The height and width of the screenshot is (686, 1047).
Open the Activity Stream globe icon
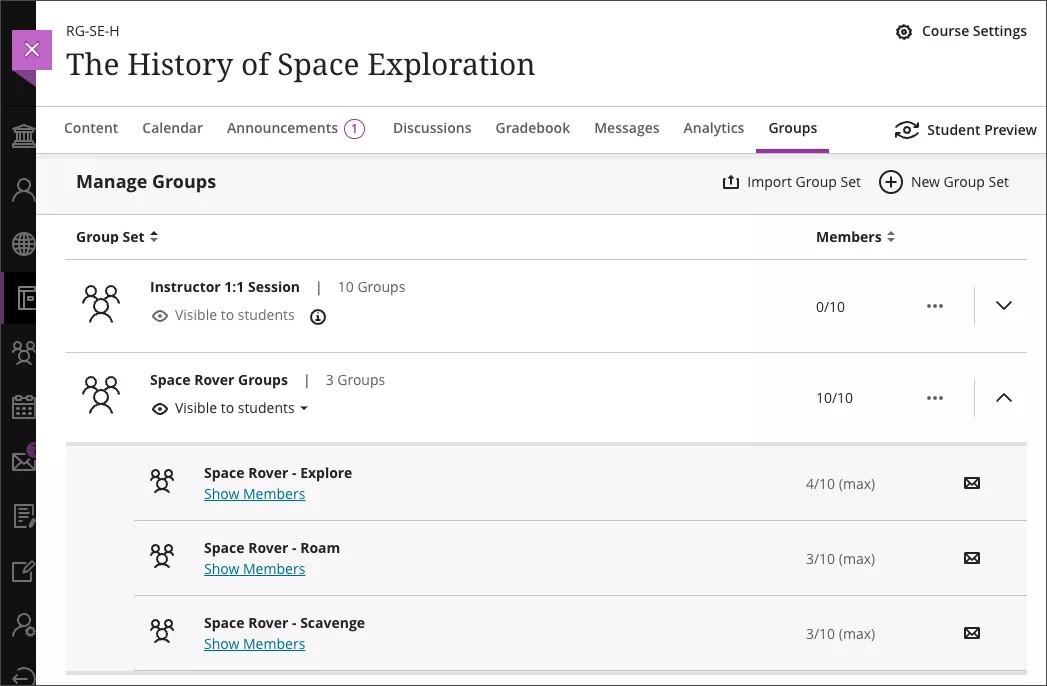coord(22,243)
